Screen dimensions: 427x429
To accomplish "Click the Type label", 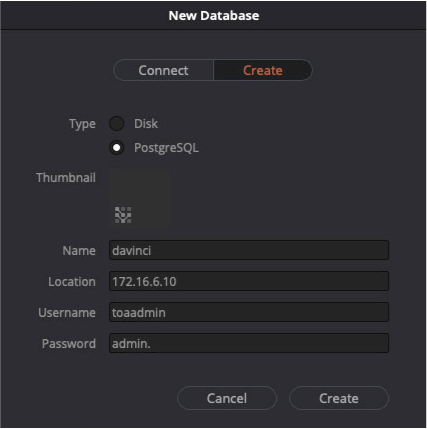I will (x=82, y=124).
